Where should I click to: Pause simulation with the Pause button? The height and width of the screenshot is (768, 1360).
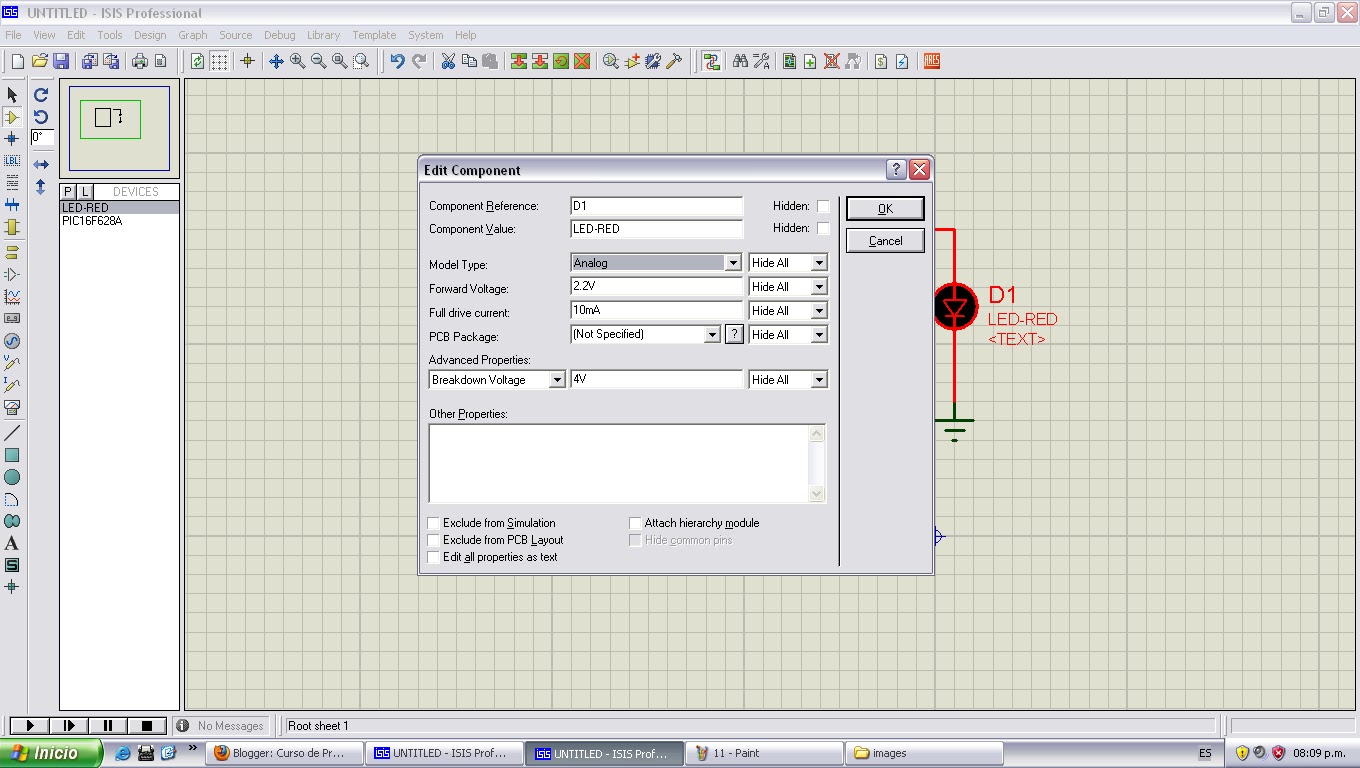(x=108, y=726)
